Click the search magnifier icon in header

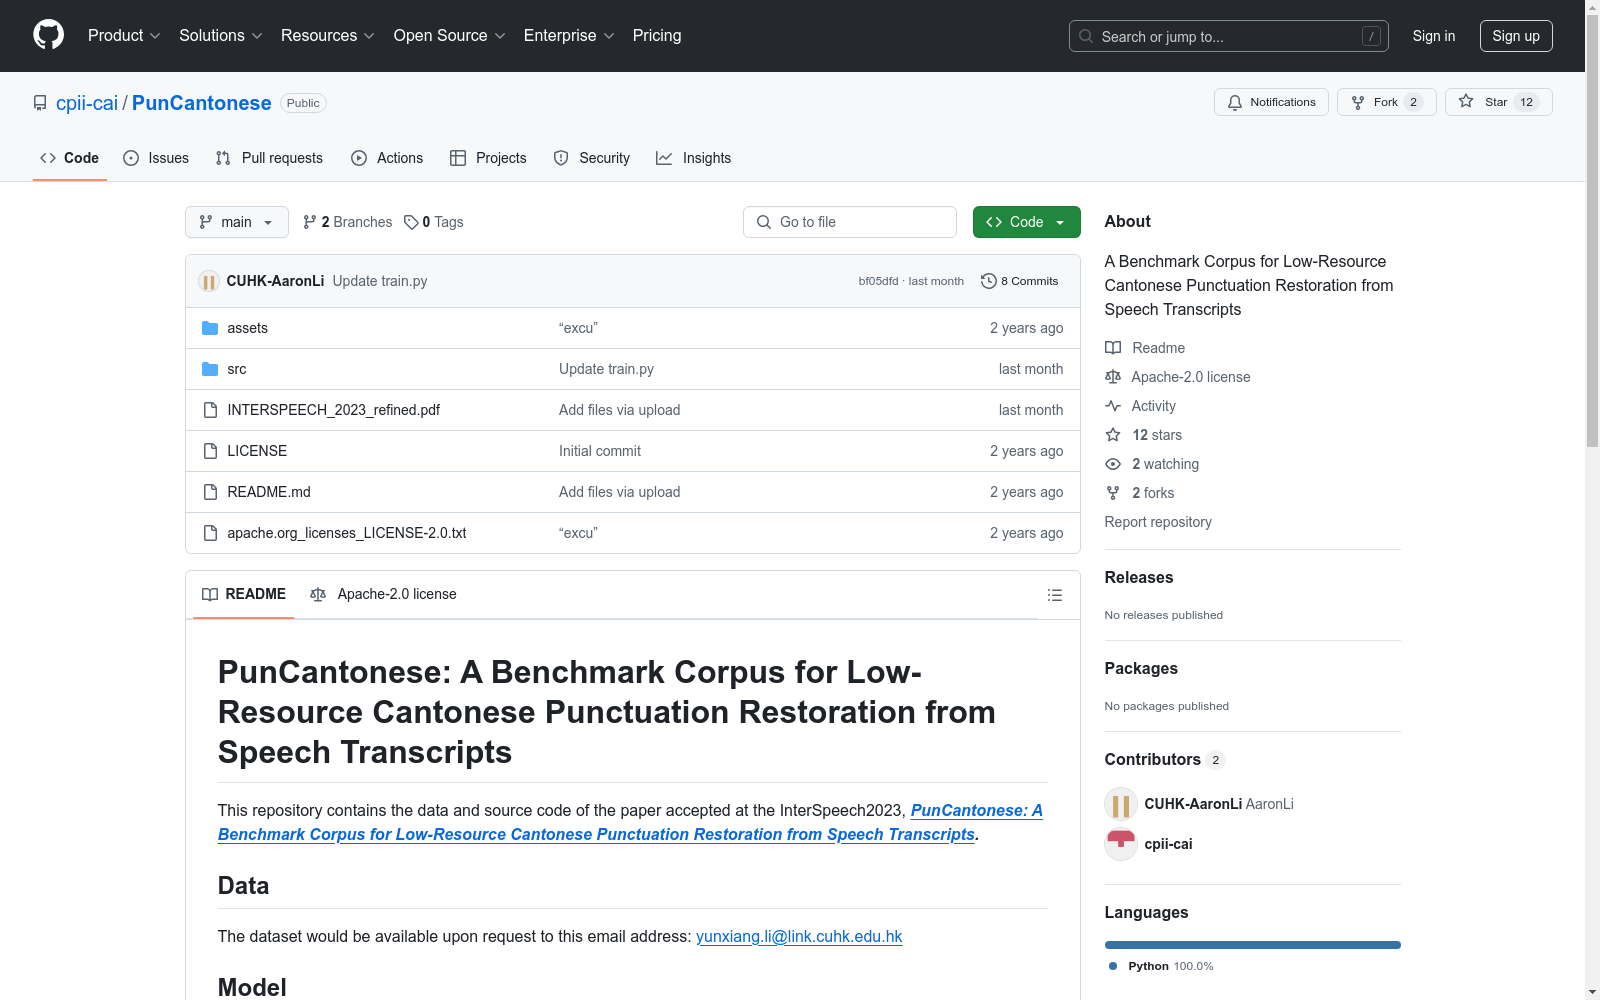pos(1086,36)
